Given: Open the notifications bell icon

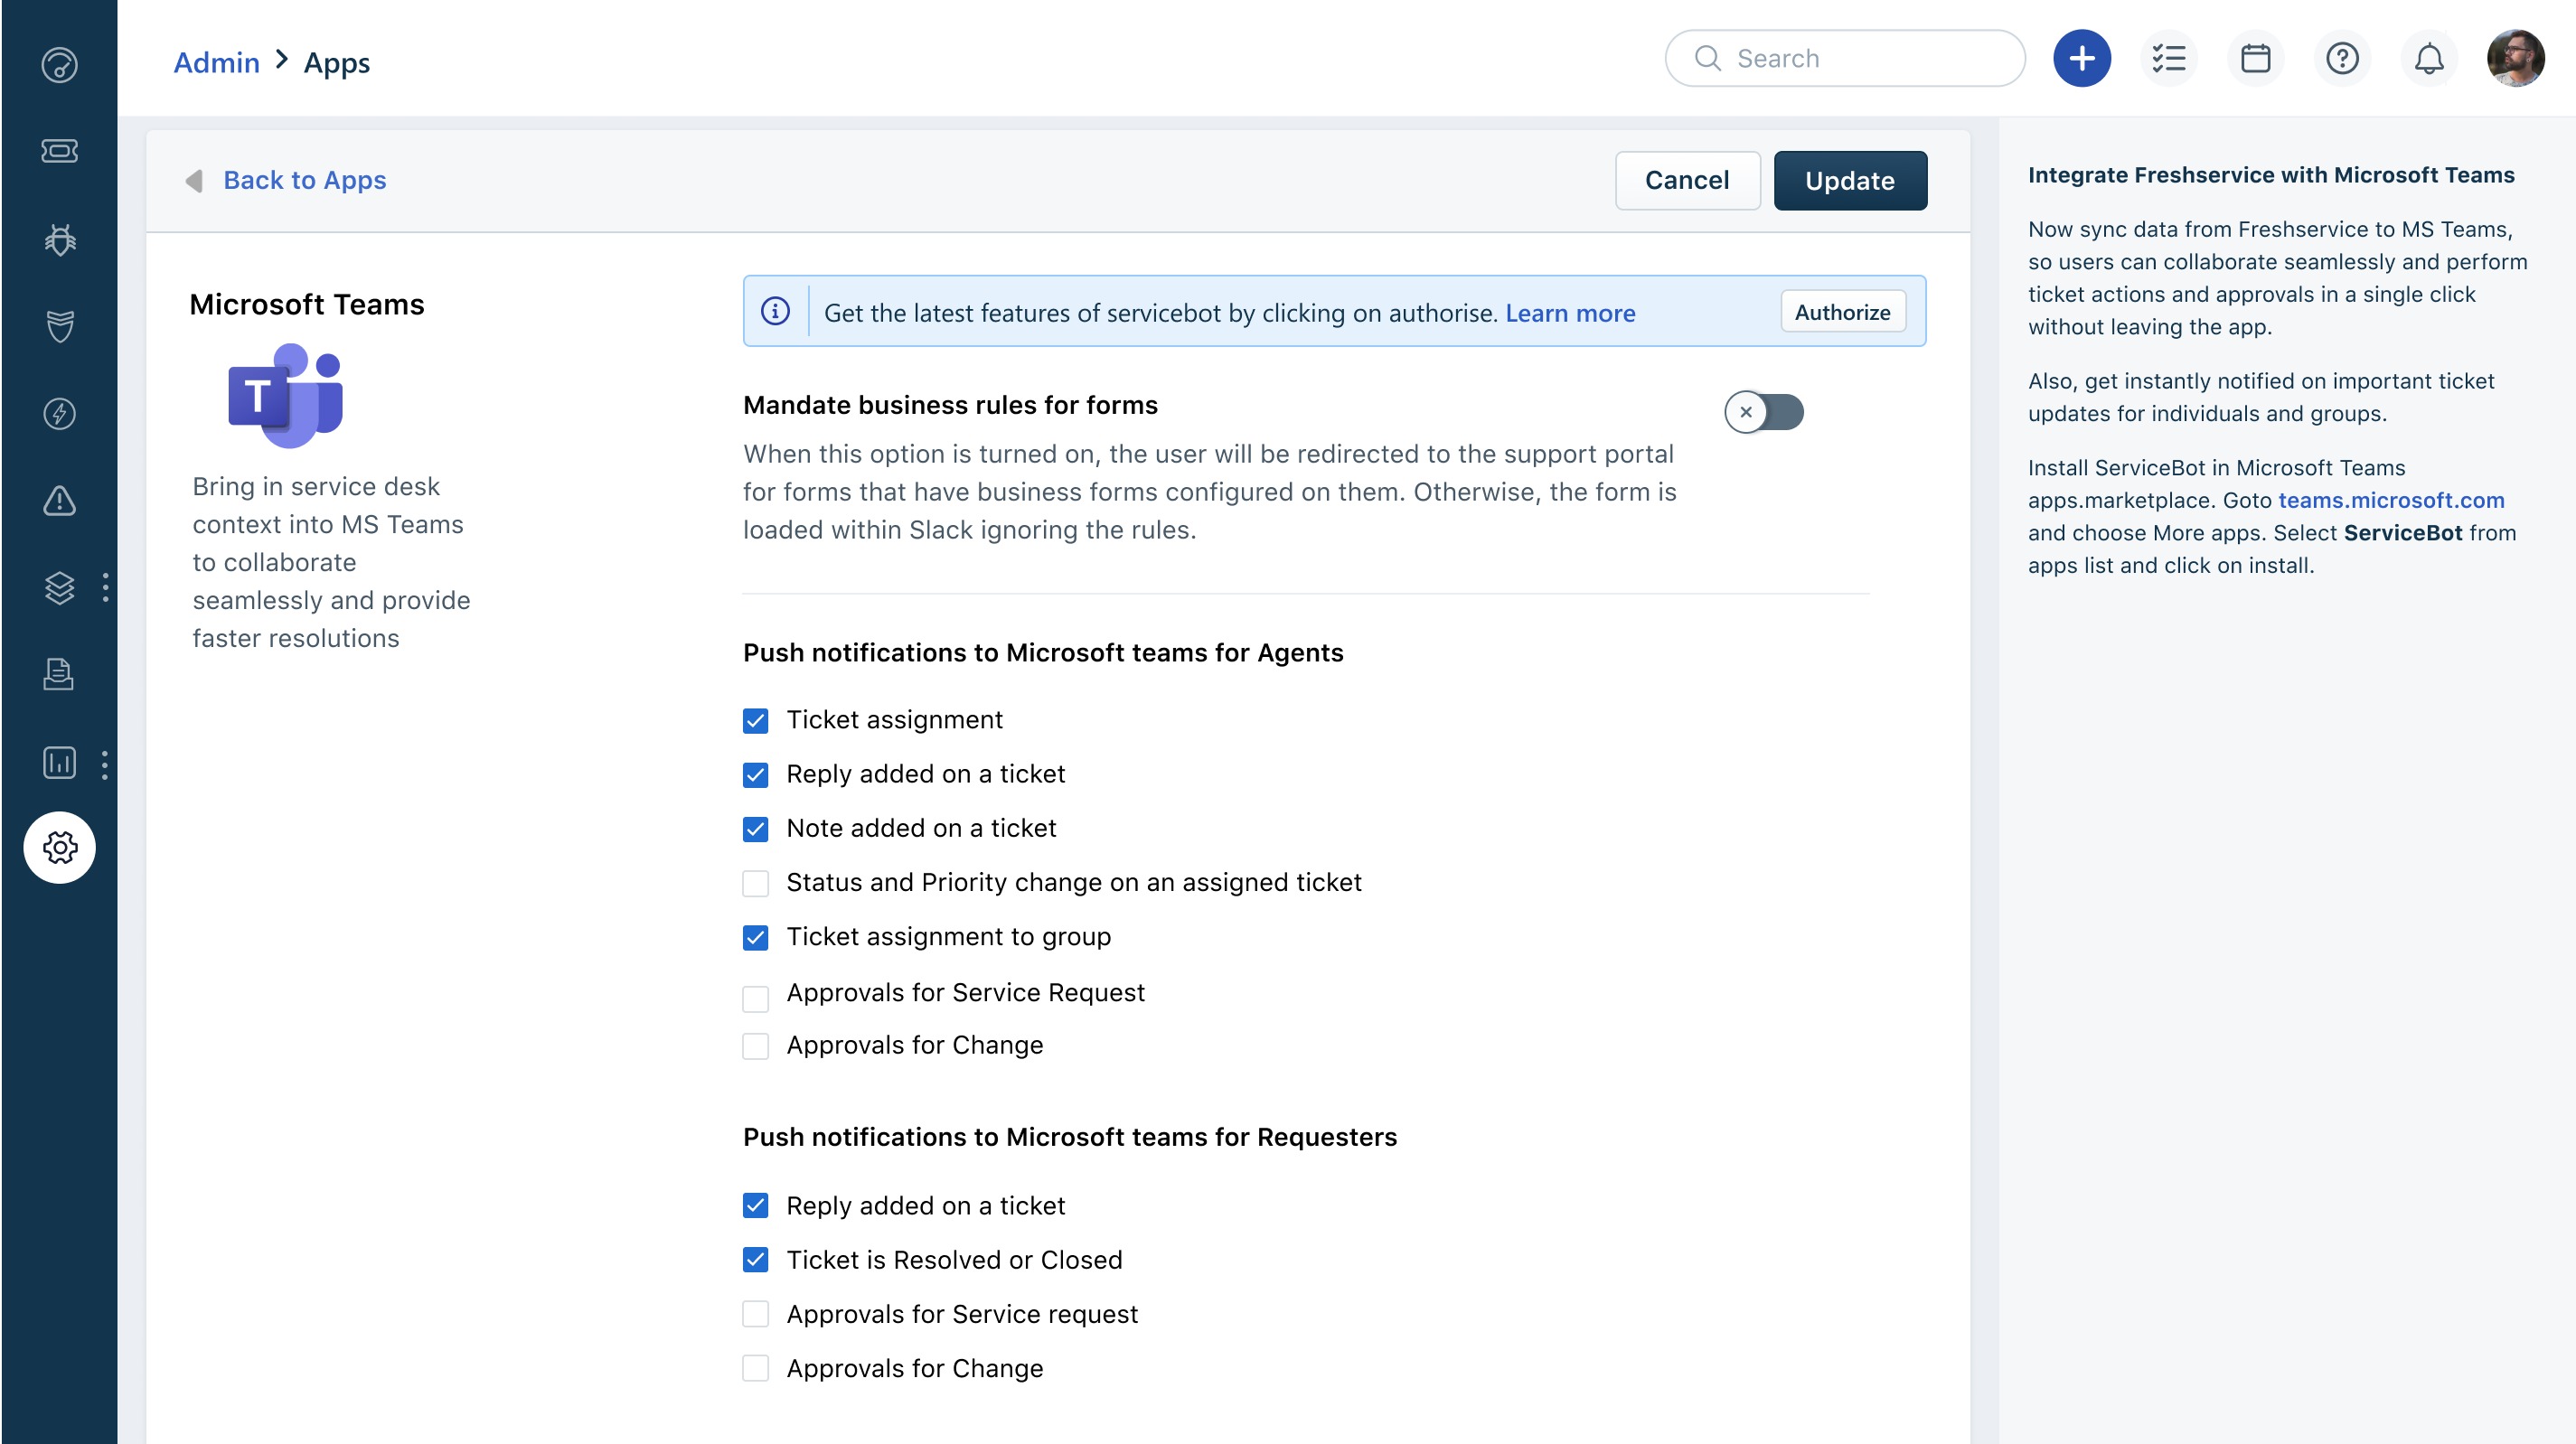Looking at the screenshot, I should click(x=2428, y=59).
